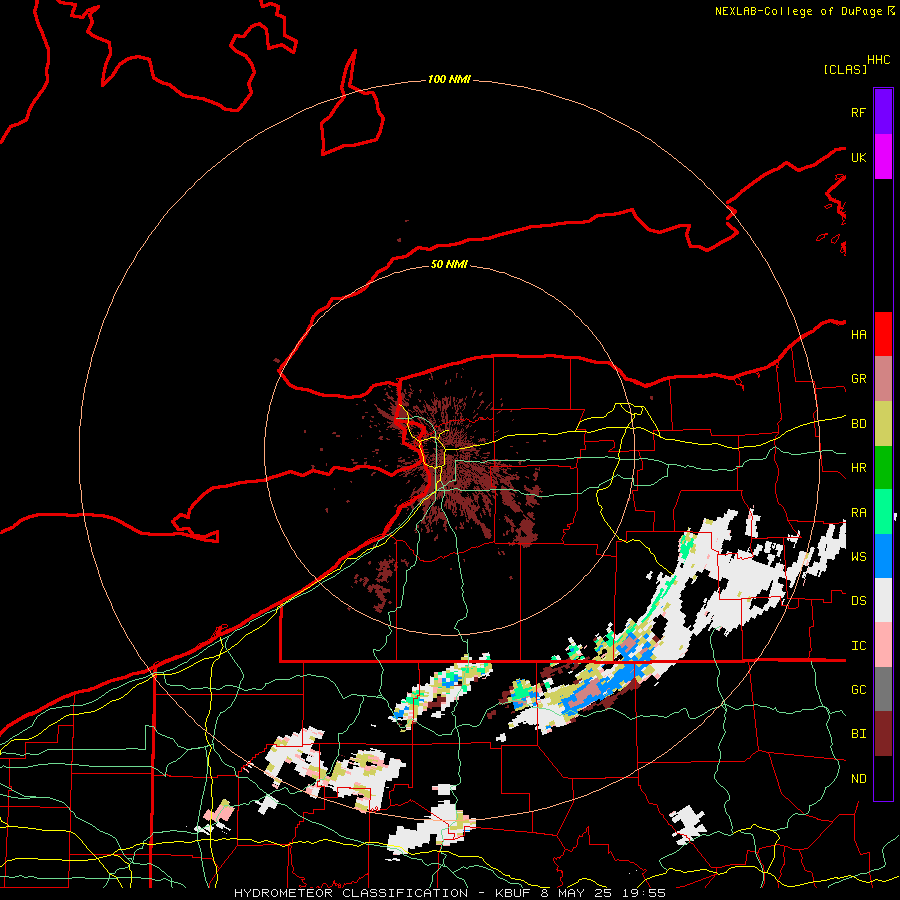Viewport: 900px width, 900px height.
Task: Choose the 'DS' legend label text
Action: [x=858, y=601]
